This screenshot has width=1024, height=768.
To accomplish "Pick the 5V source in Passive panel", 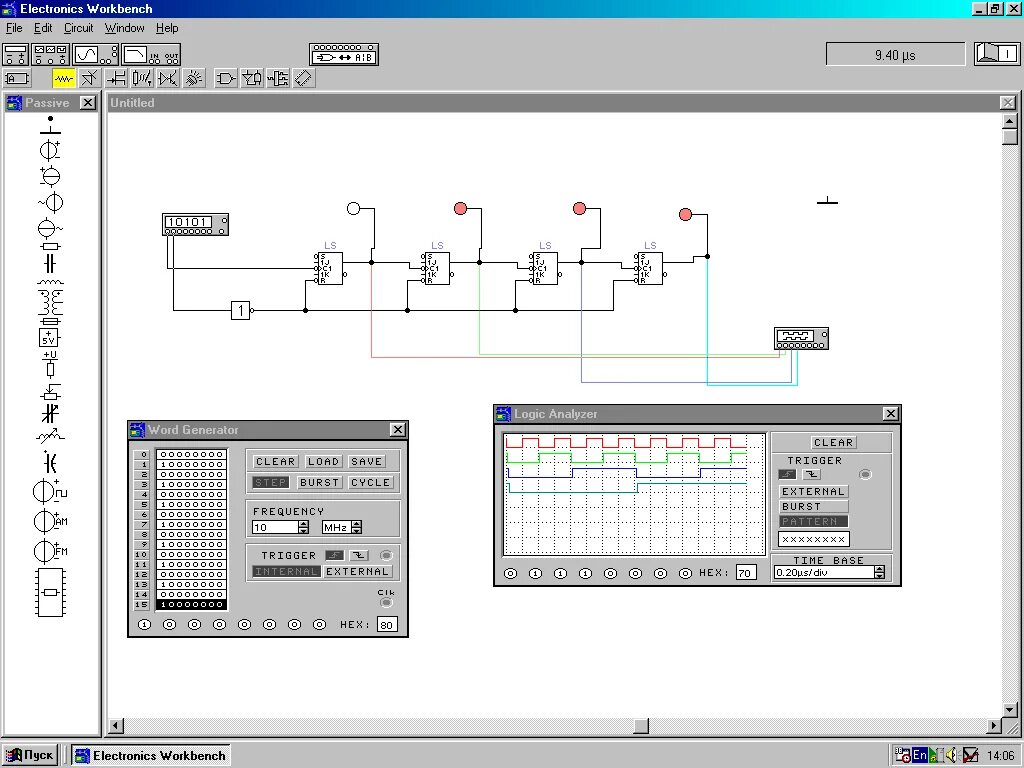I will coord(49,338).
